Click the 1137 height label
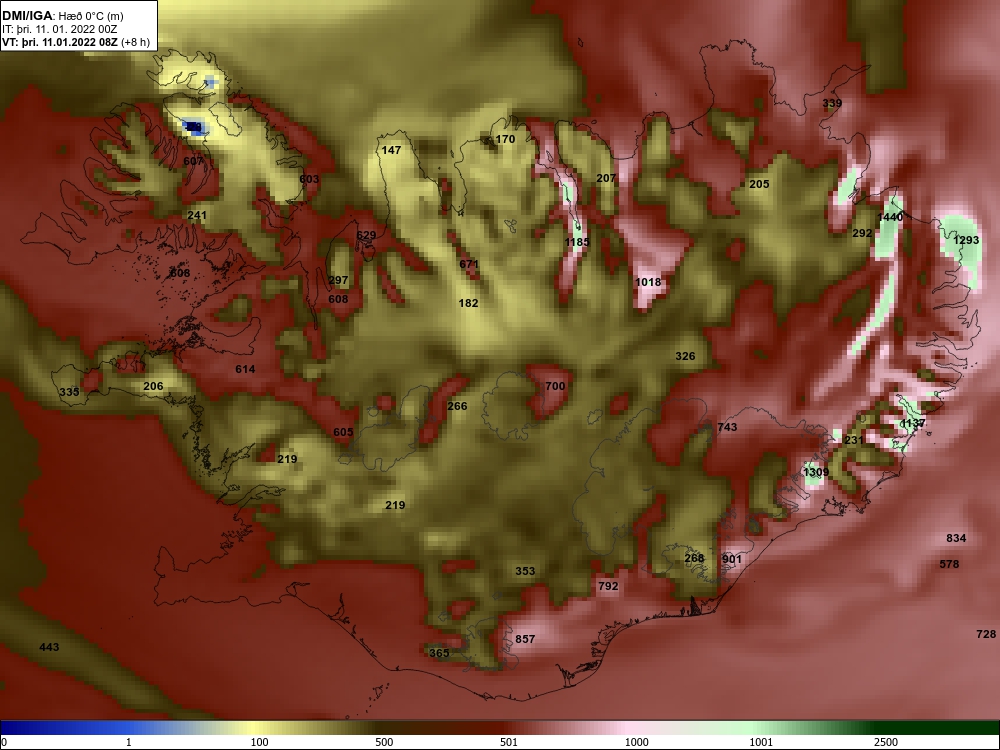 coord(913,423)
